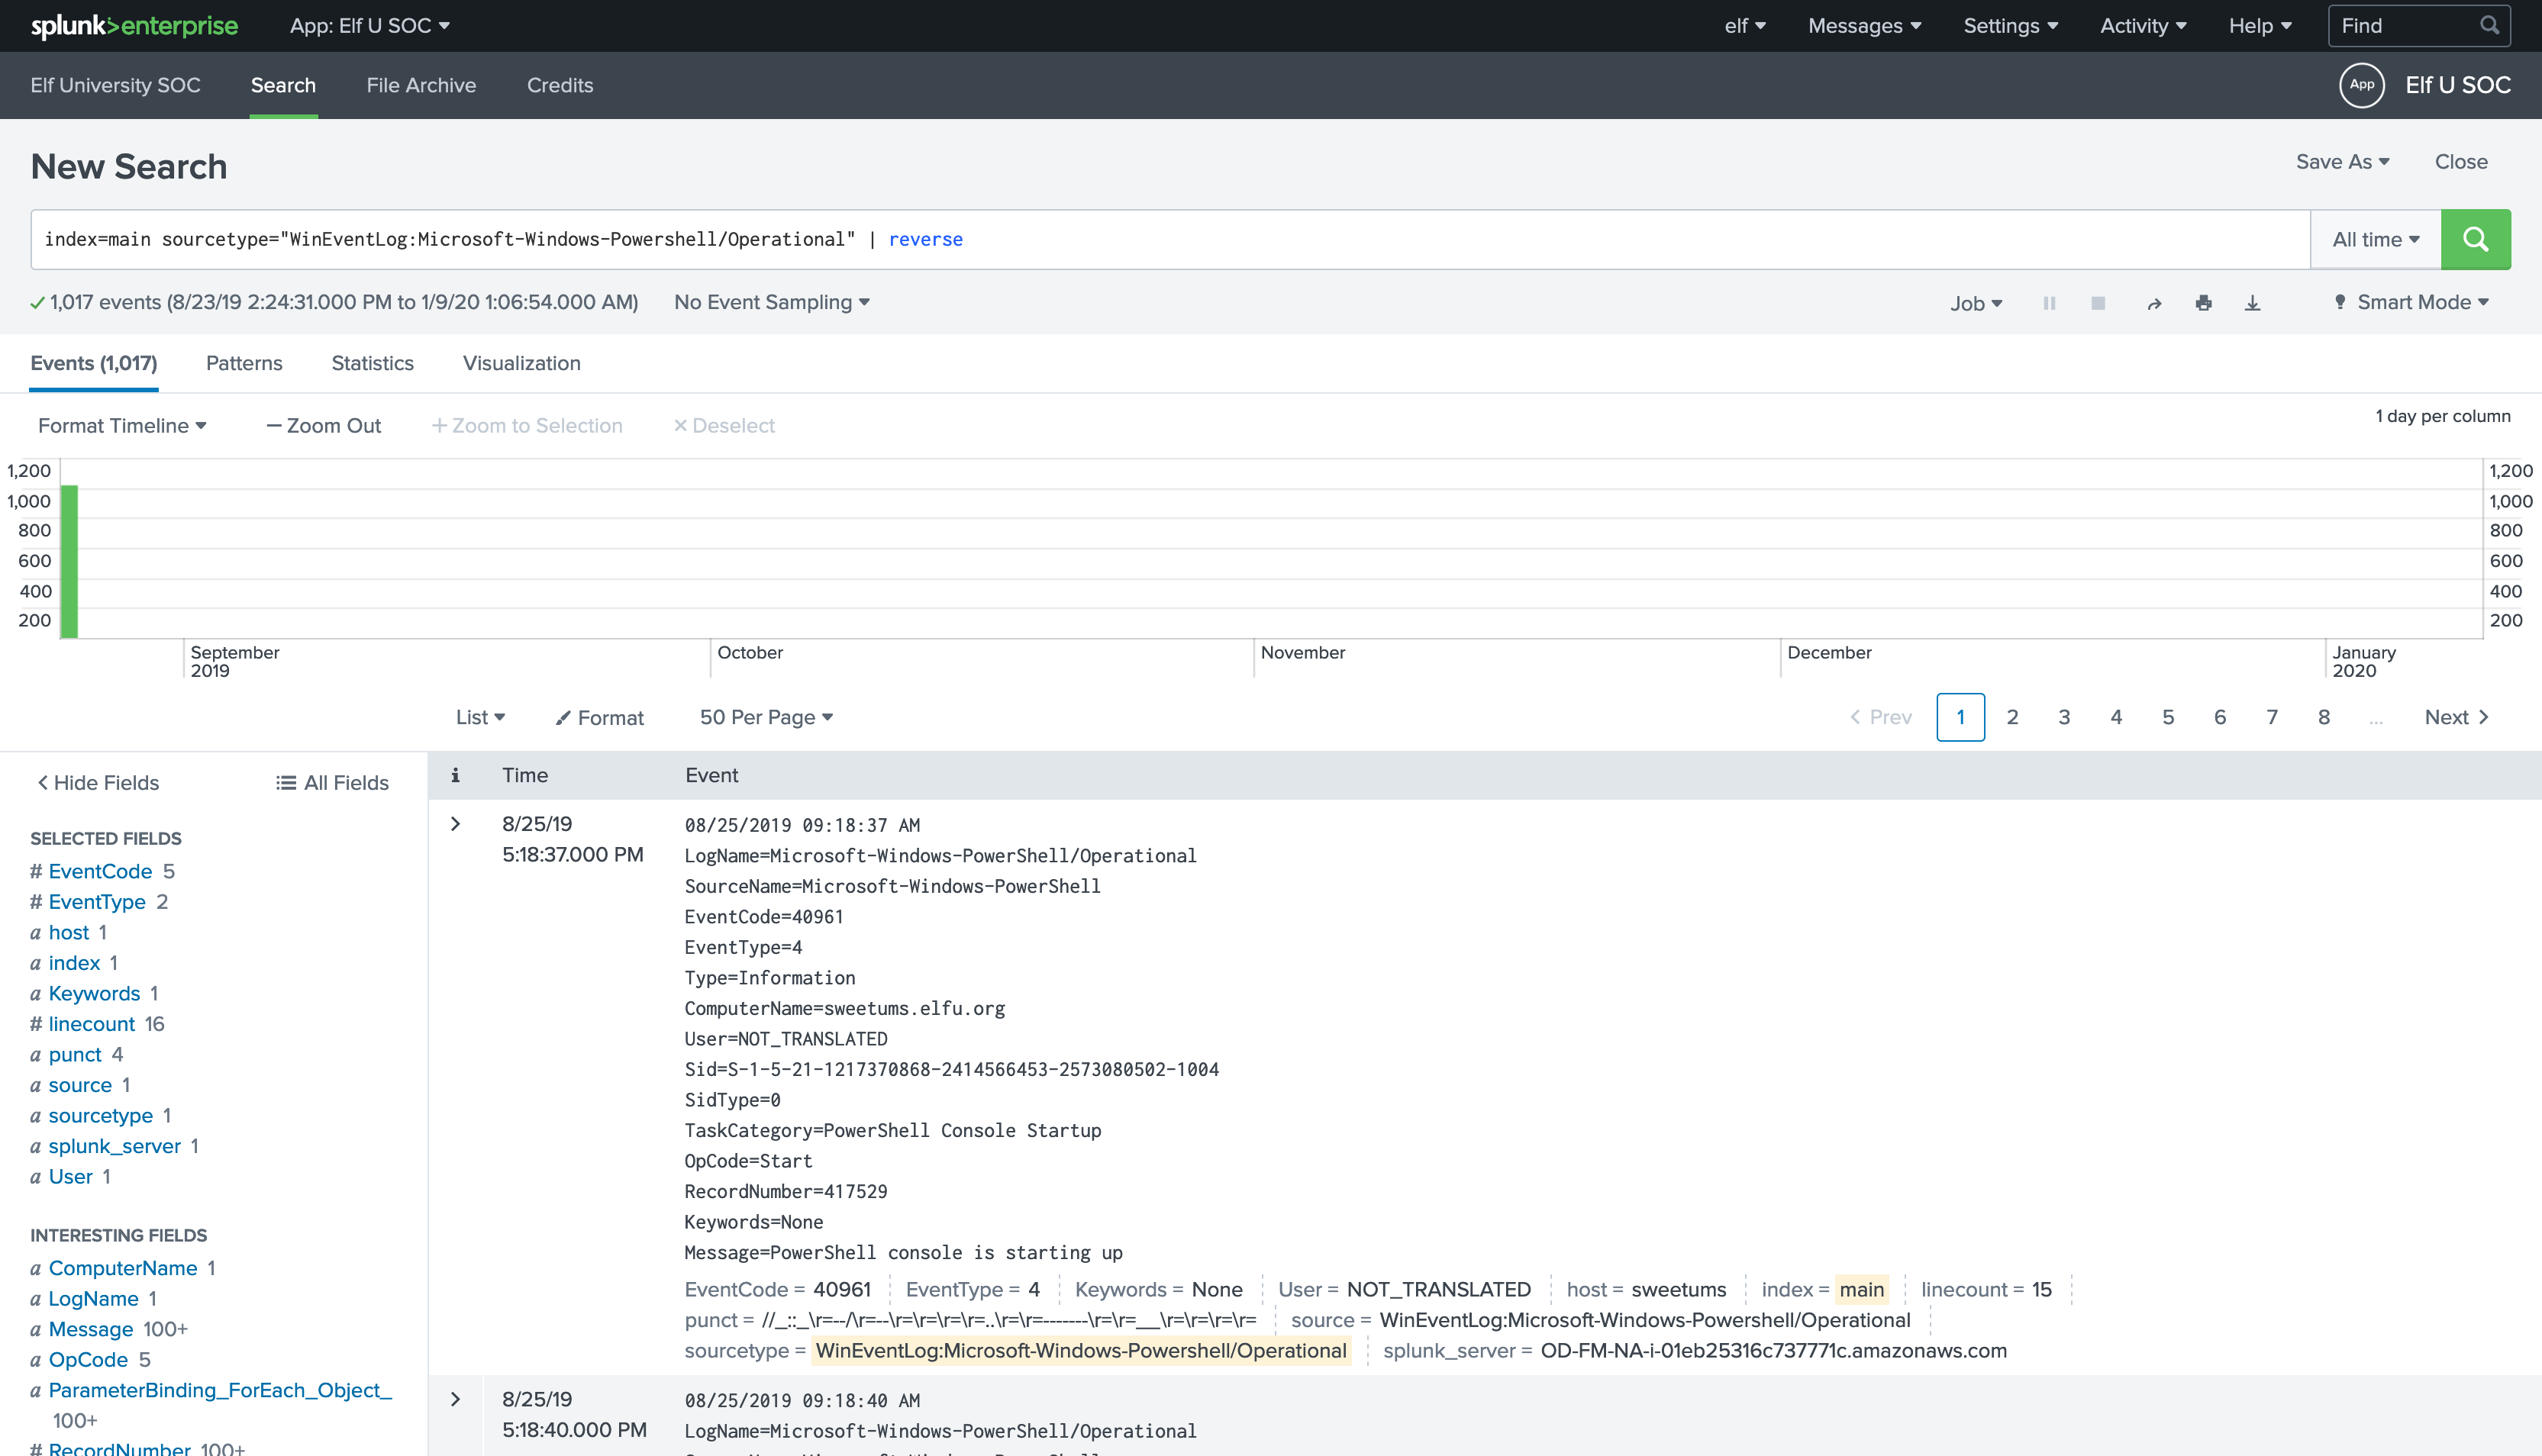Click the Find magnifier icon in top bar
Screen dimensions: 2542x1456
(x=2489, y=25)
